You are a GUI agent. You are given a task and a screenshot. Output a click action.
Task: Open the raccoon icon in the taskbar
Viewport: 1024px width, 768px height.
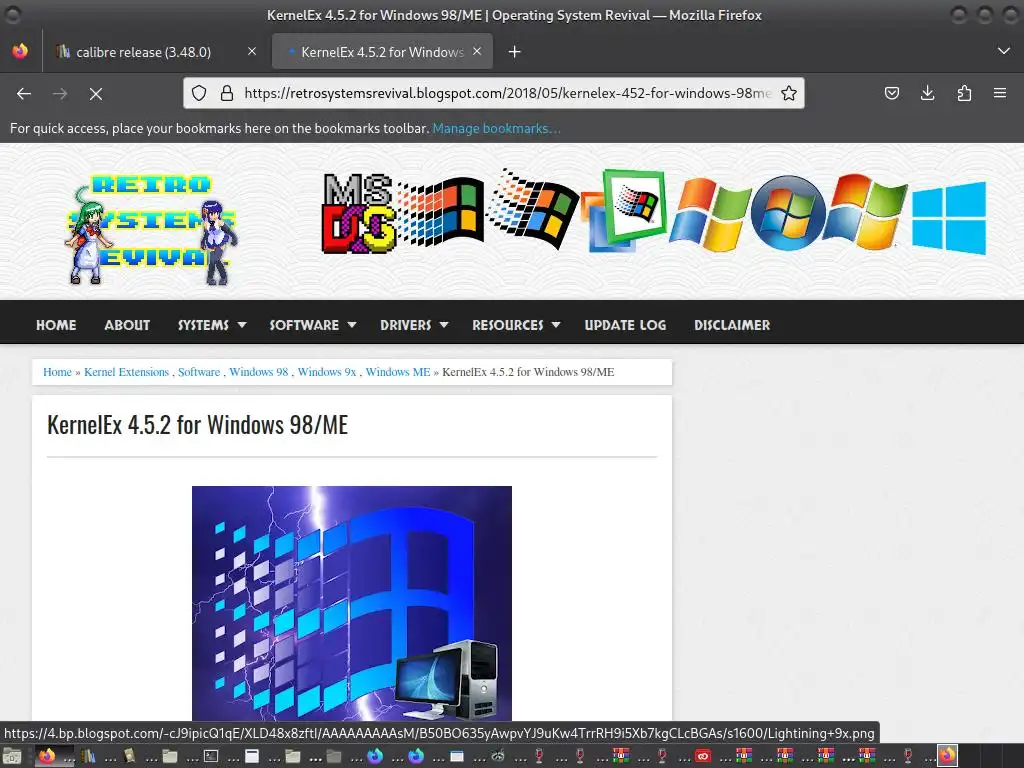[498, 756]
